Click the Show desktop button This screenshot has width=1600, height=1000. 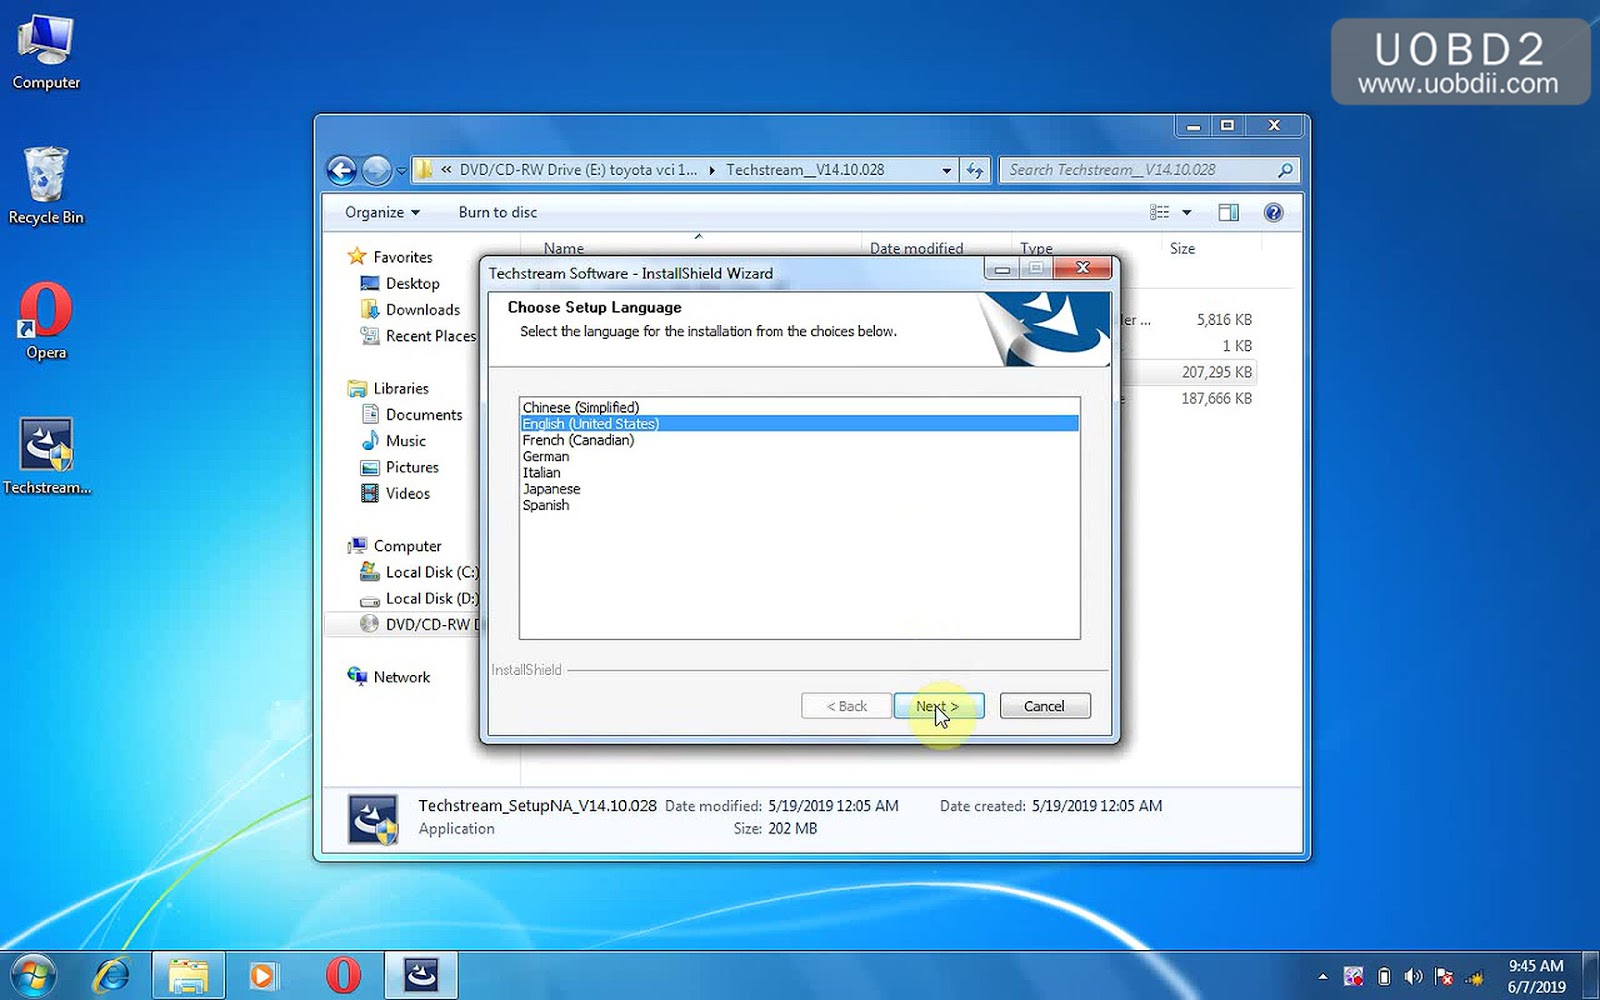pos(1592,975)
